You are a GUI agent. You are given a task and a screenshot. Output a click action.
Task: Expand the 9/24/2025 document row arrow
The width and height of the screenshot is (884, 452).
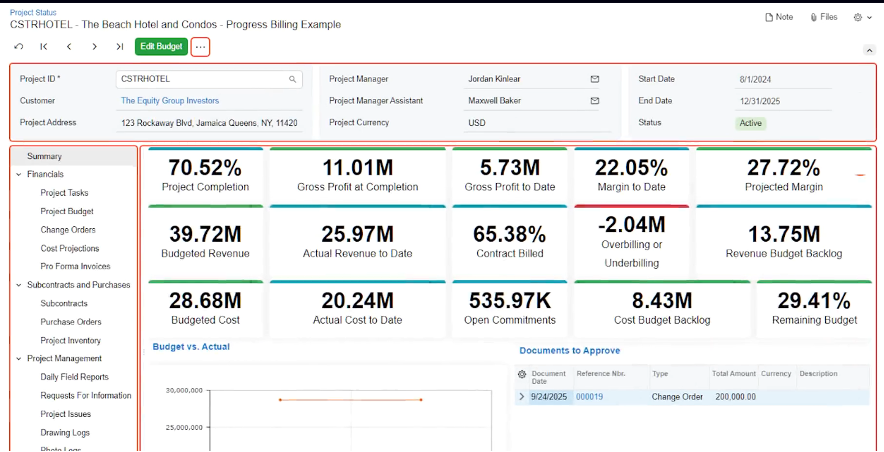pos(521,397)
